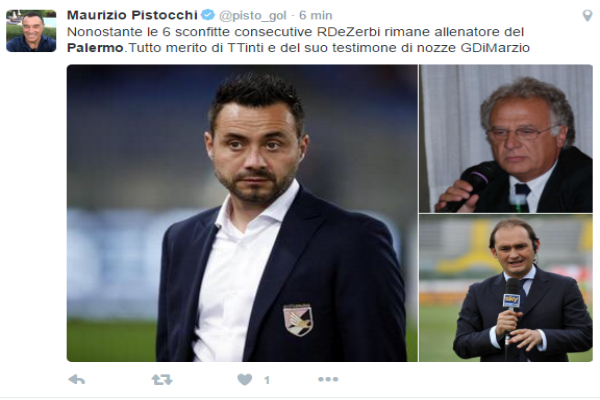Screen dimensions: 600x400
Task: Click the black microphone in top-right photo
Action: (x=469, y=187)
